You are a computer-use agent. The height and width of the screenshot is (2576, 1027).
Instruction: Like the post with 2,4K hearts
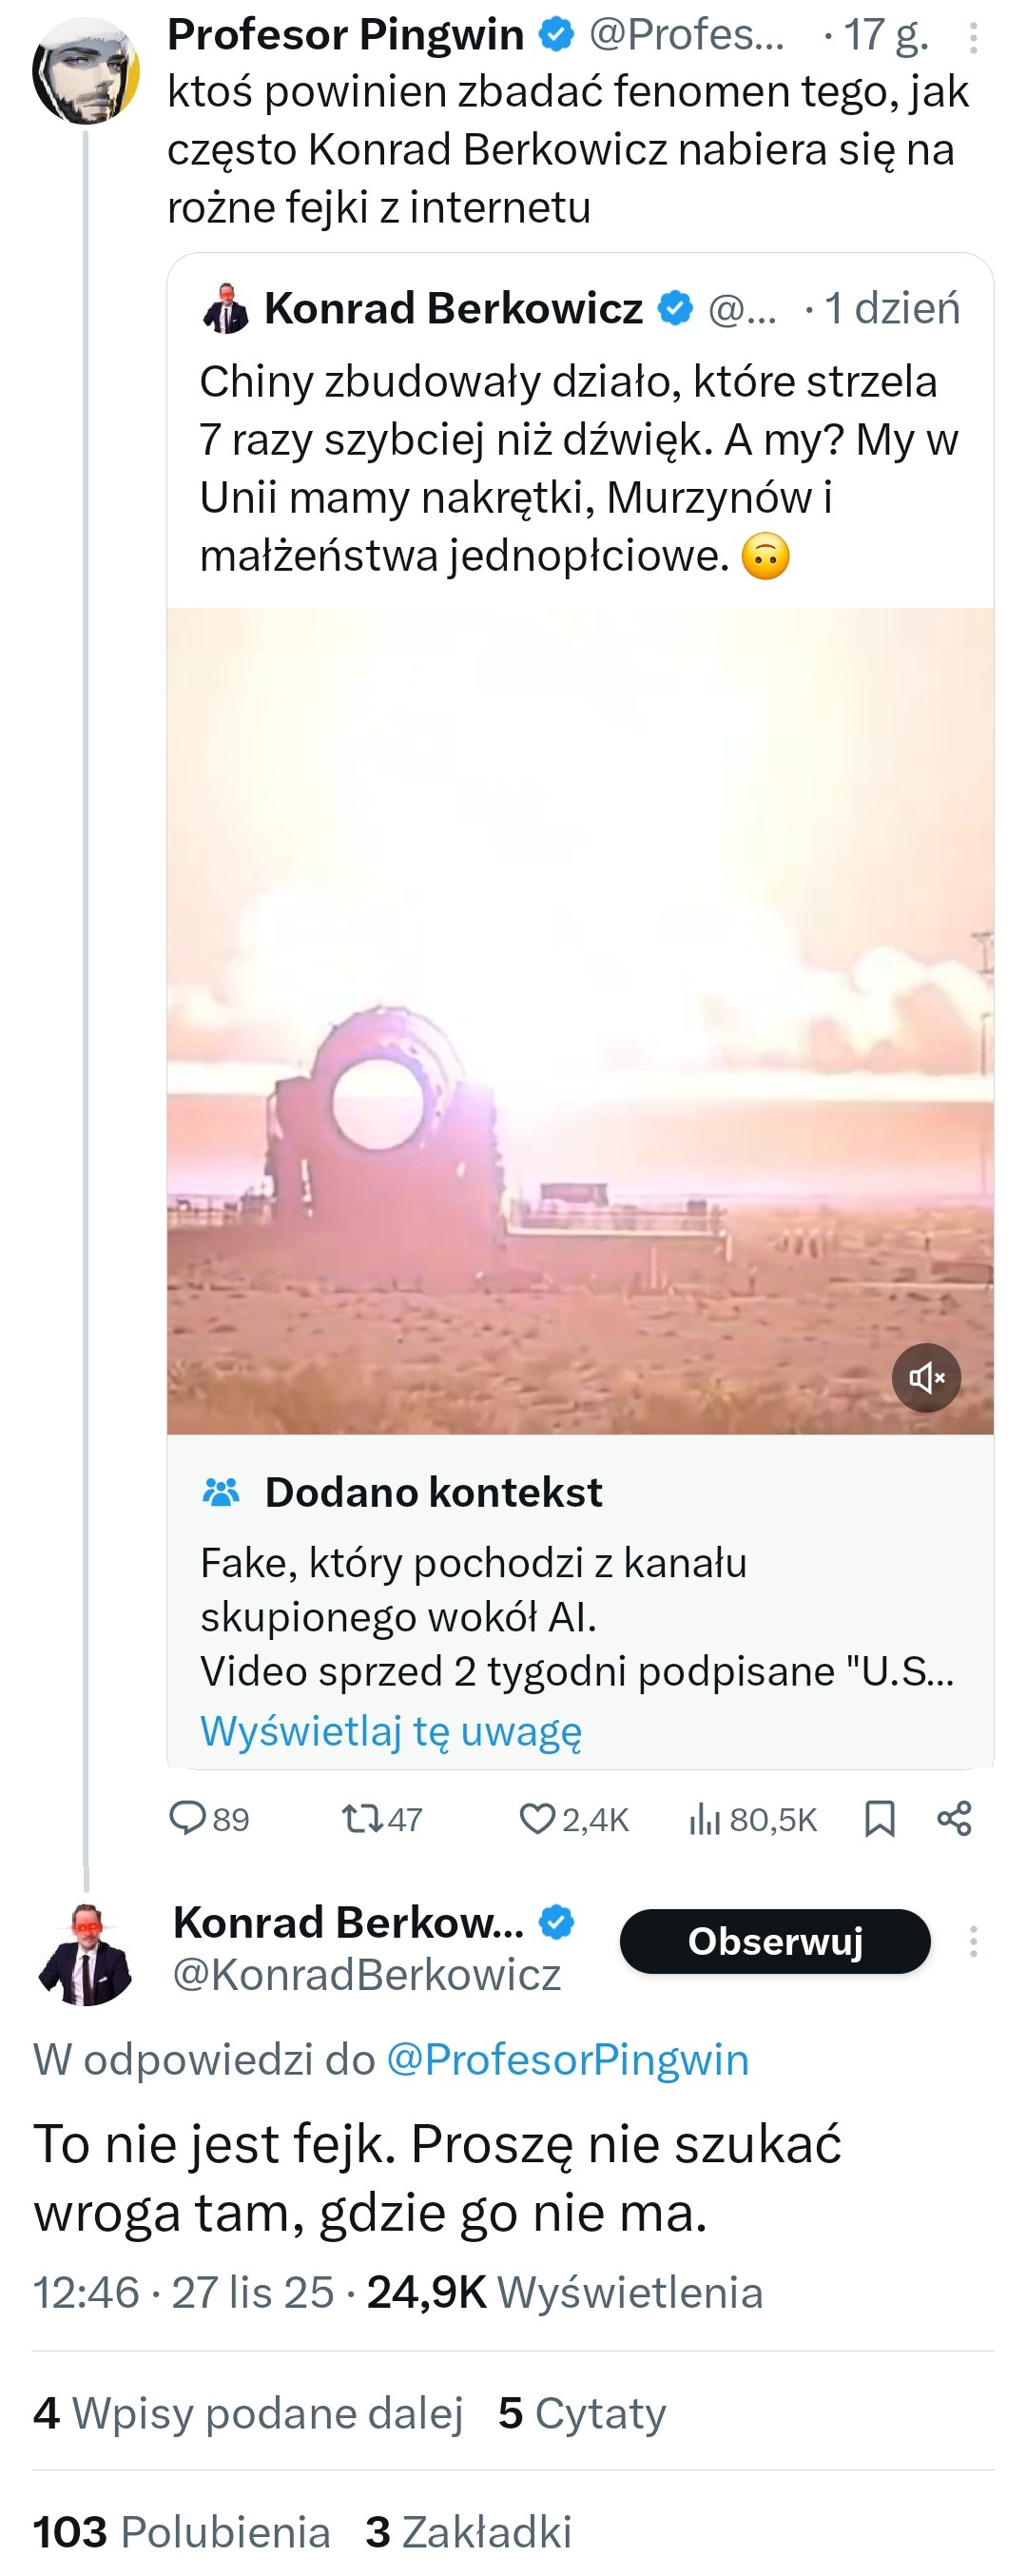click(537, 1817)
